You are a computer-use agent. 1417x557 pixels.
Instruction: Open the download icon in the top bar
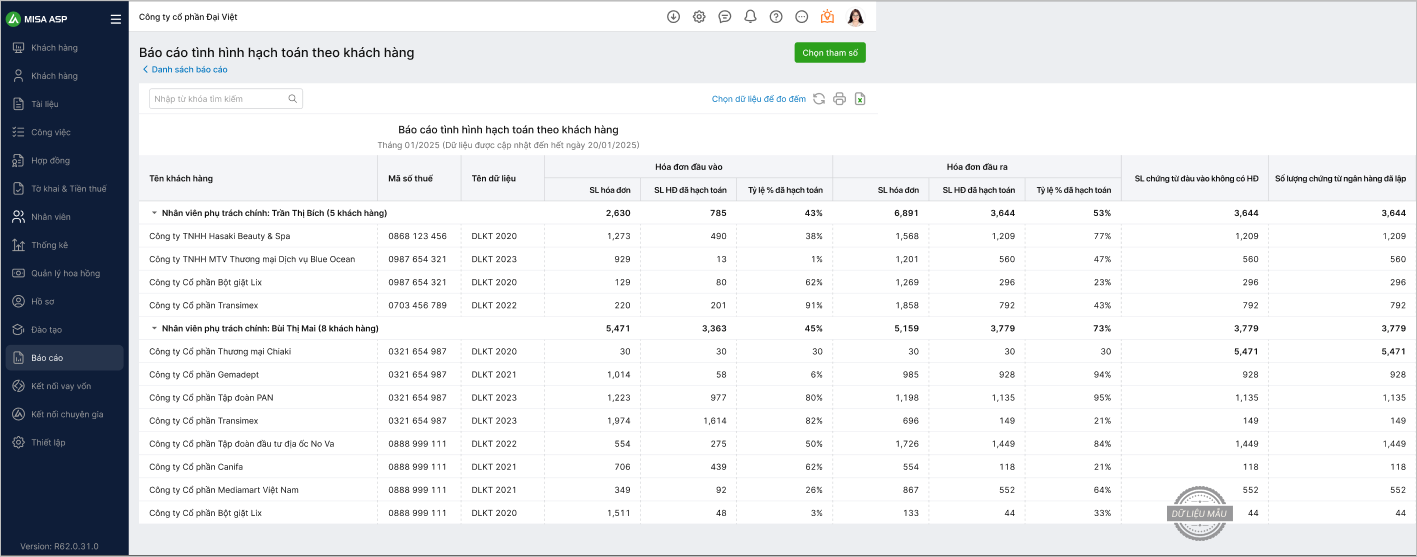(x=673, y=17)
